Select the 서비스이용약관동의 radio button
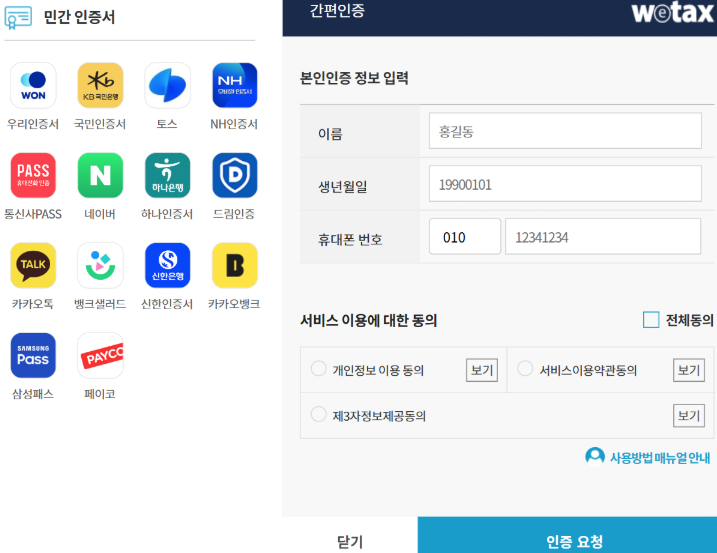This screenshot has width=717, height=553. 525,368
